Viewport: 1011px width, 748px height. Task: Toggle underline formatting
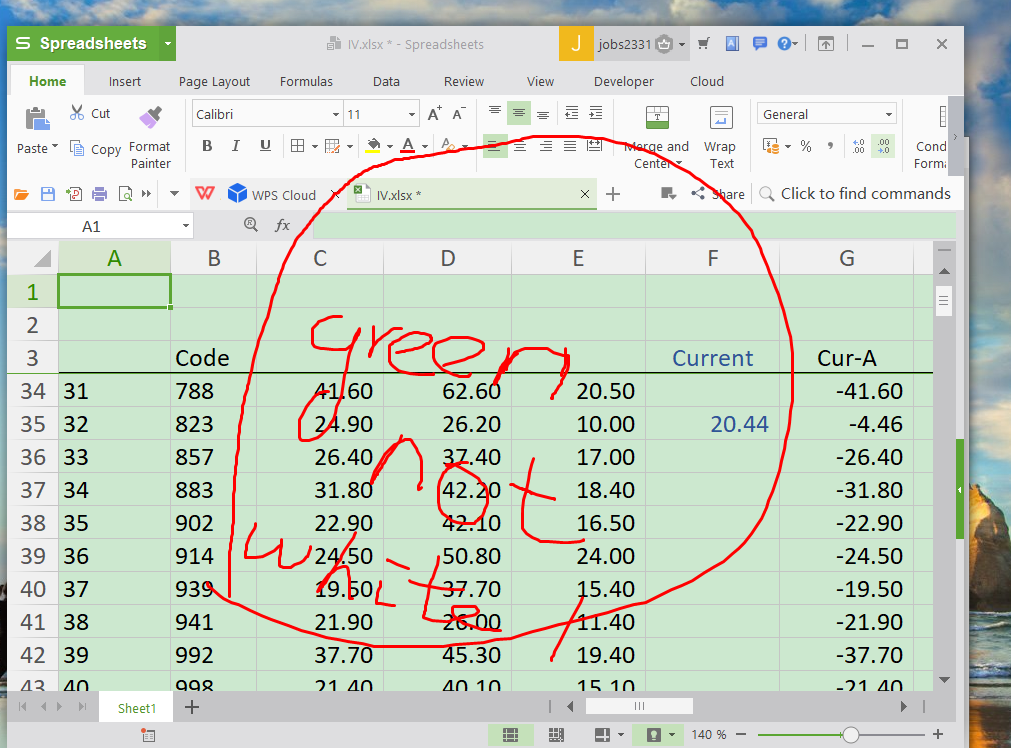[x=263, y=145]
